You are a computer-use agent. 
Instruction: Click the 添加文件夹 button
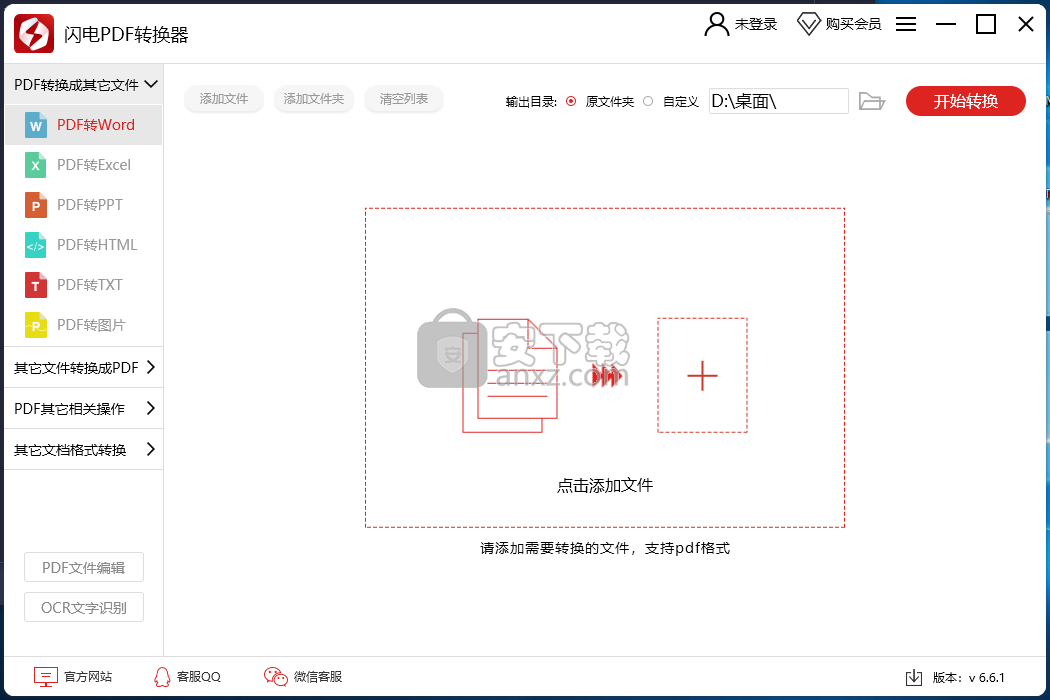[313, 98]
